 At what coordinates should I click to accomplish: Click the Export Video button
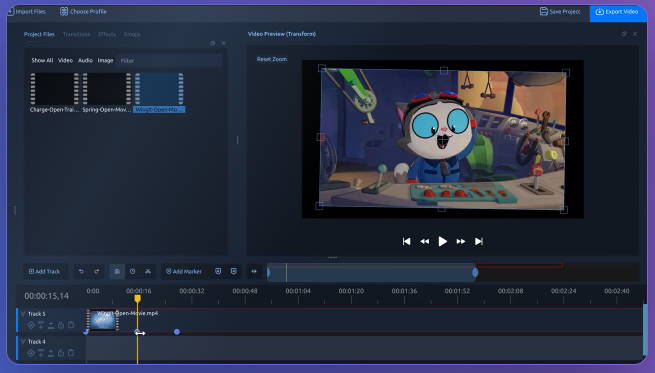pos(617,12)
